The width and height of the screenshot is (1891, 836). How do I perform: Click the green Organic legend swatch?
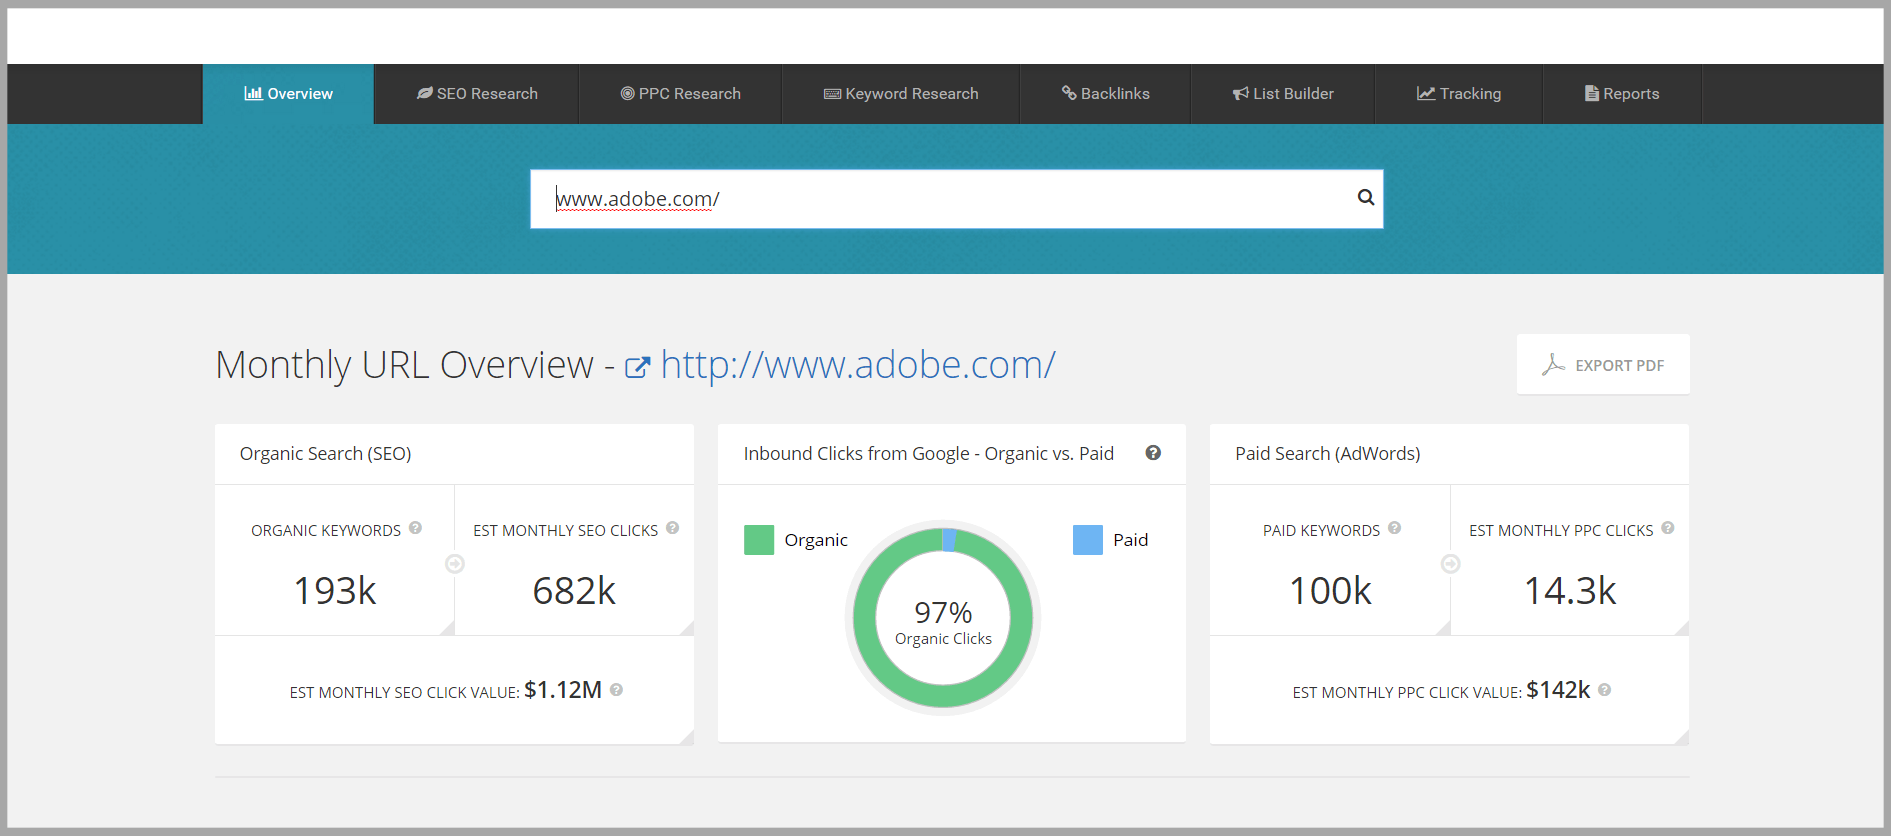[759, 540]
